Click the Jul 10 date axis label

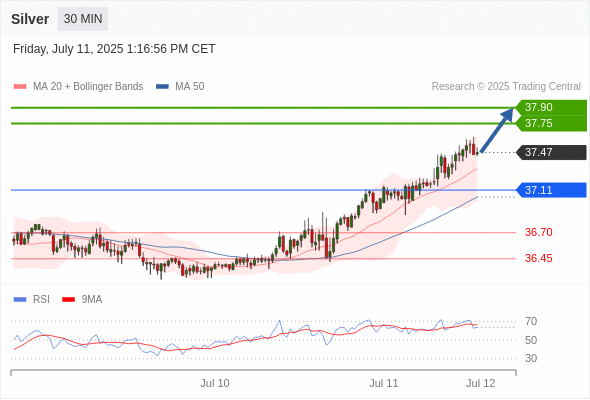(215, 383)
